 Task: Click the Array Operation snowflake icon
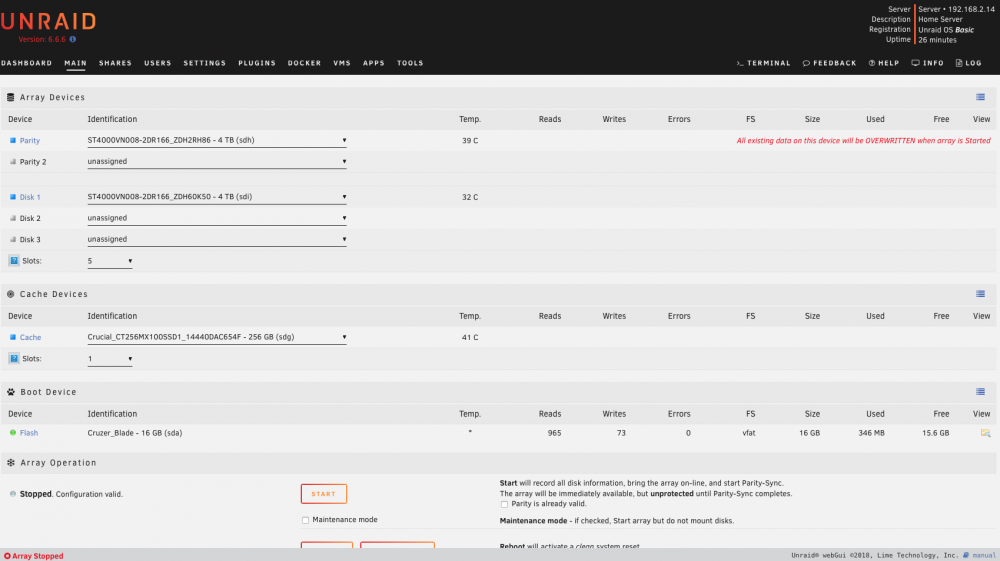pos(11,463)
